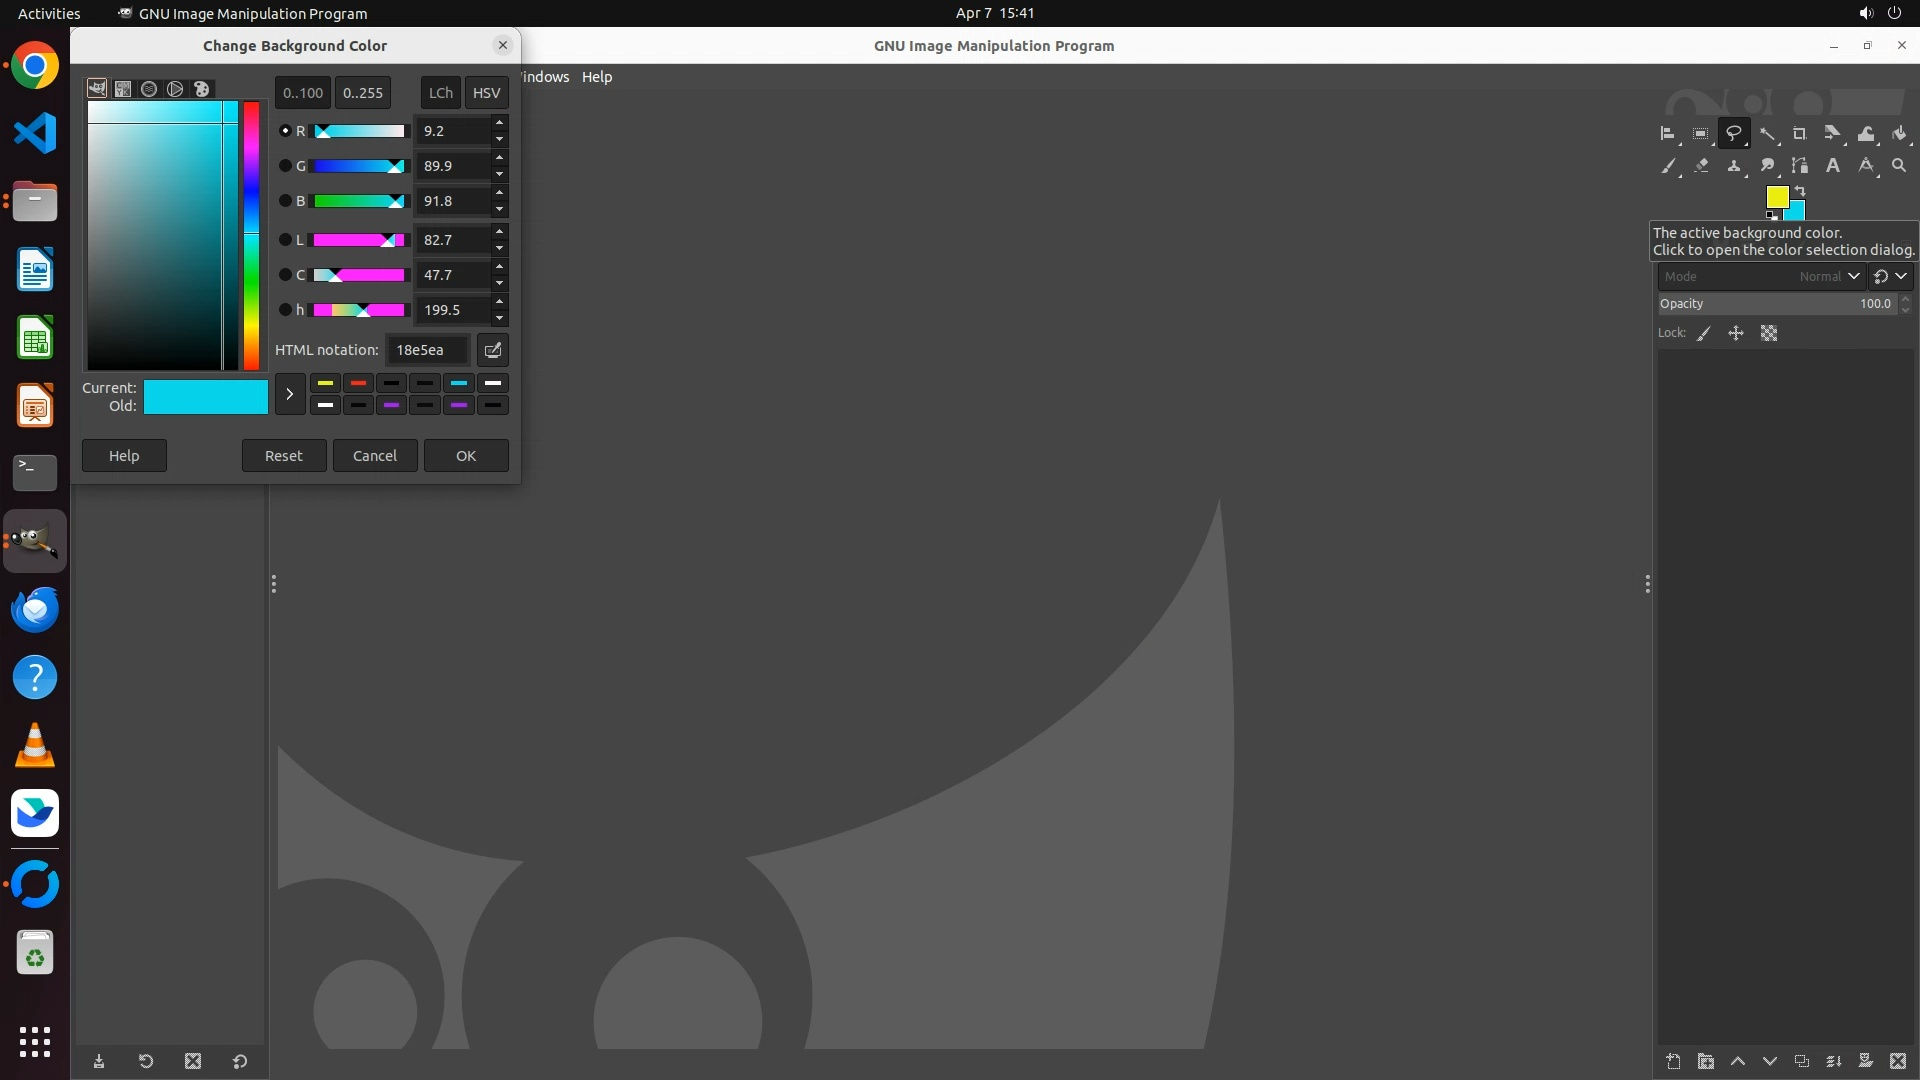
Task: Select the Eraser tool
Action: pyautogui.click(x=1701, y=166)
